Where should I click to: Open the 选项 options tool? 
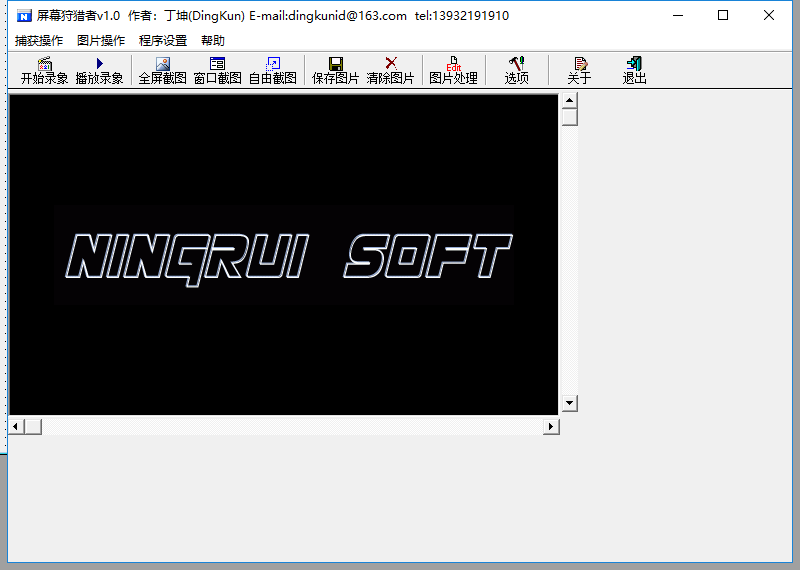(x=516, y=70)
